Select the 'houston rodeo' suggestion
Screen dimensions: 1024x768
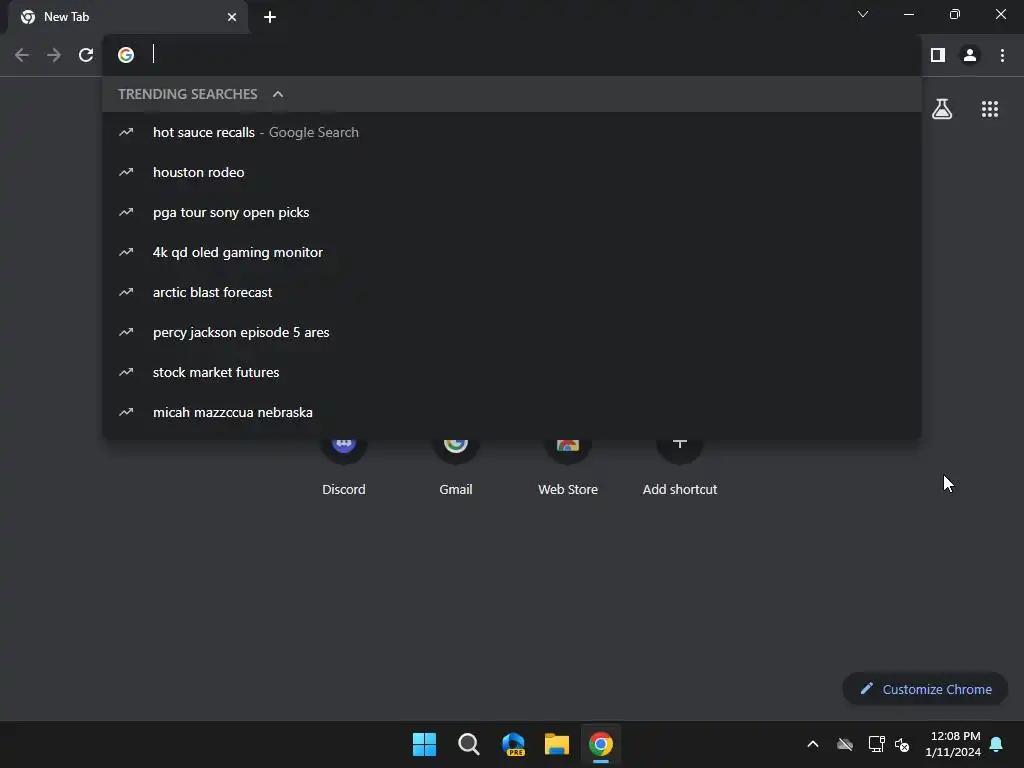coord(512,172)
